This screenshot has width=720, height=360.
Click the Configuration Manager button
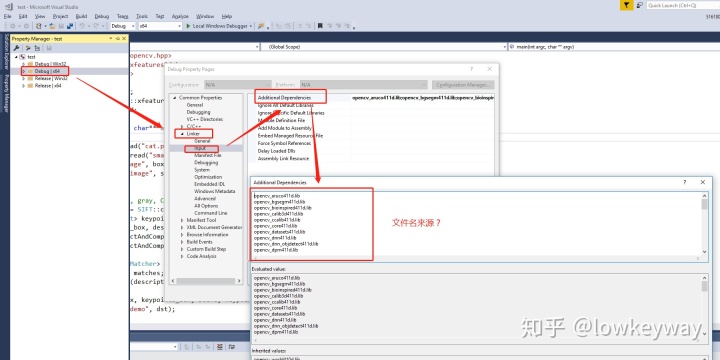[463, 85]
